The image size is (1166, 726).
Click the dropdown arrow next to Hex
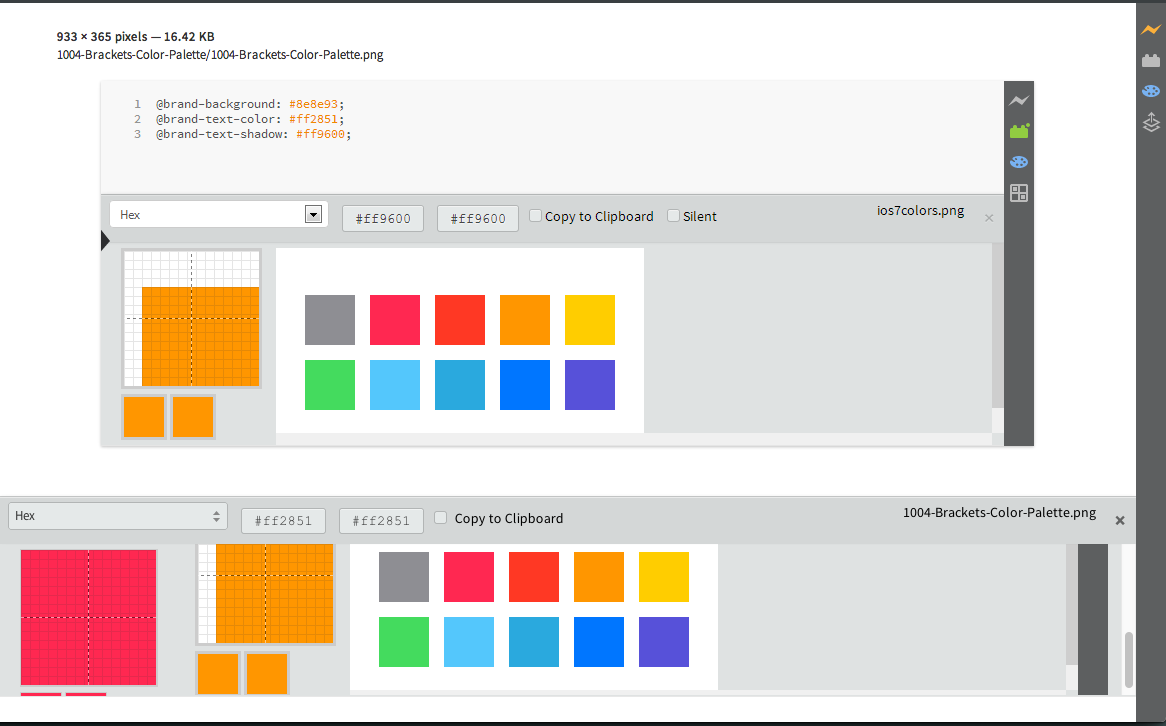313,213
